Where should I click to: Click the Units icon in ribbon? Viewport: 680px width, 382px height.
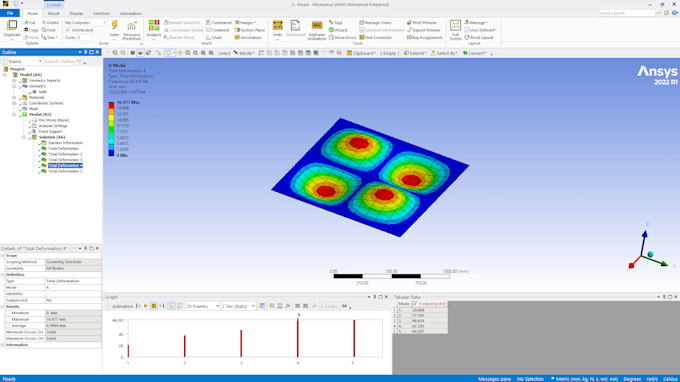pyautogui.click(x=278, y=29)
